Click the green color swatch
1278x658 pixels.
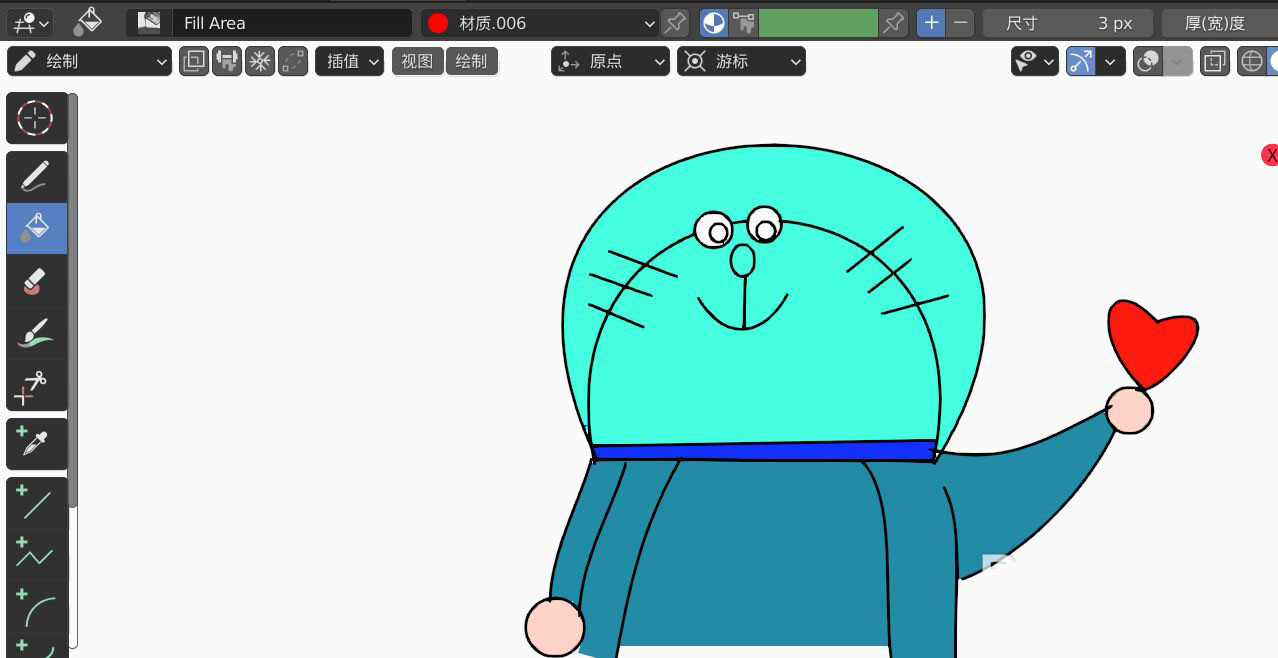pyautogui.click(x=818, y=22)
